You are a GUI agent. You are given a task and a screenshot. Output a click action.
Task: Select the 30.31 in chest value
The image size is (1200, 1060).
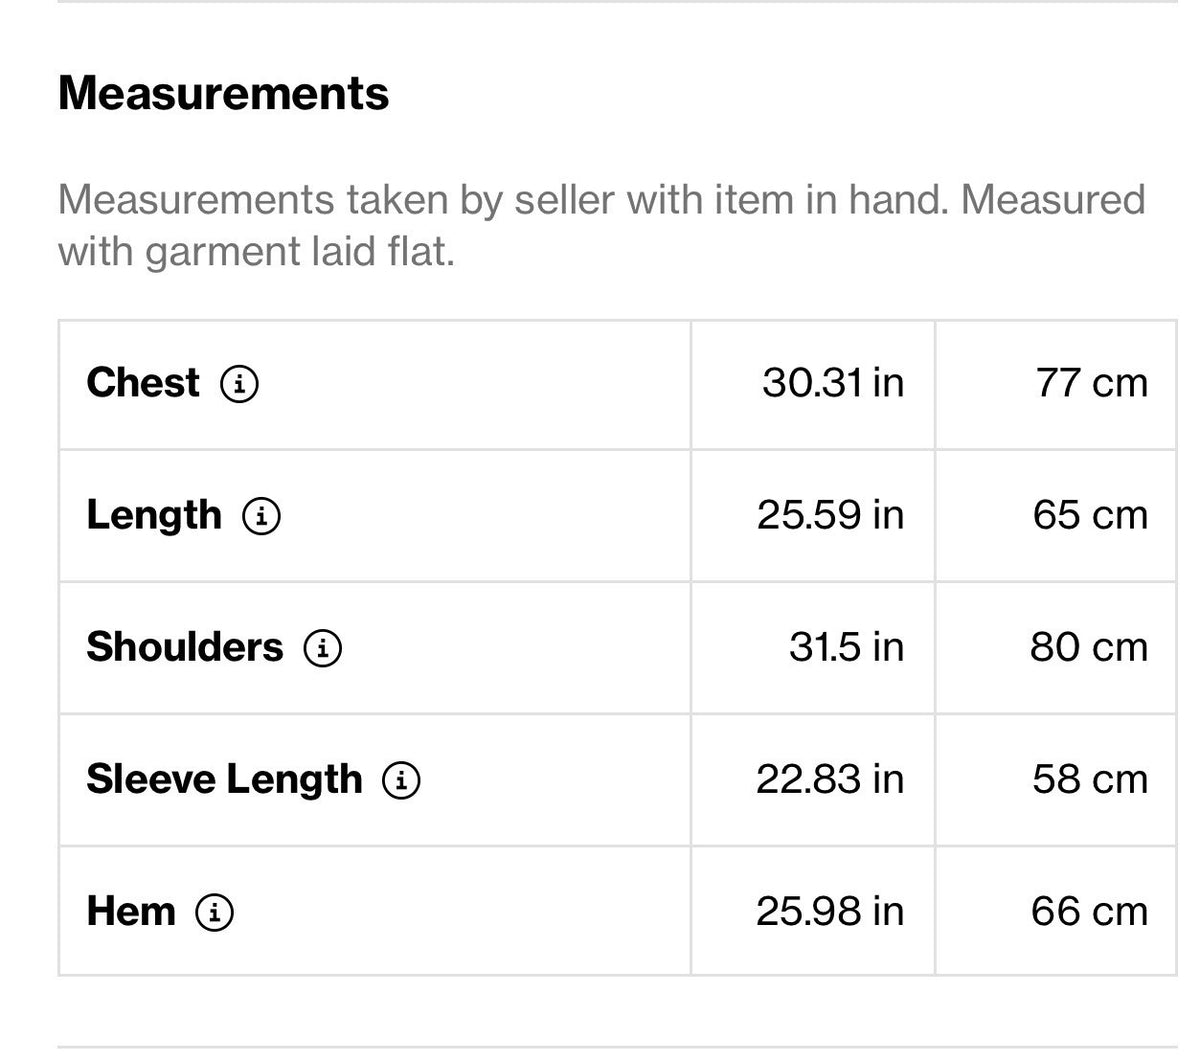coord(833,383)
